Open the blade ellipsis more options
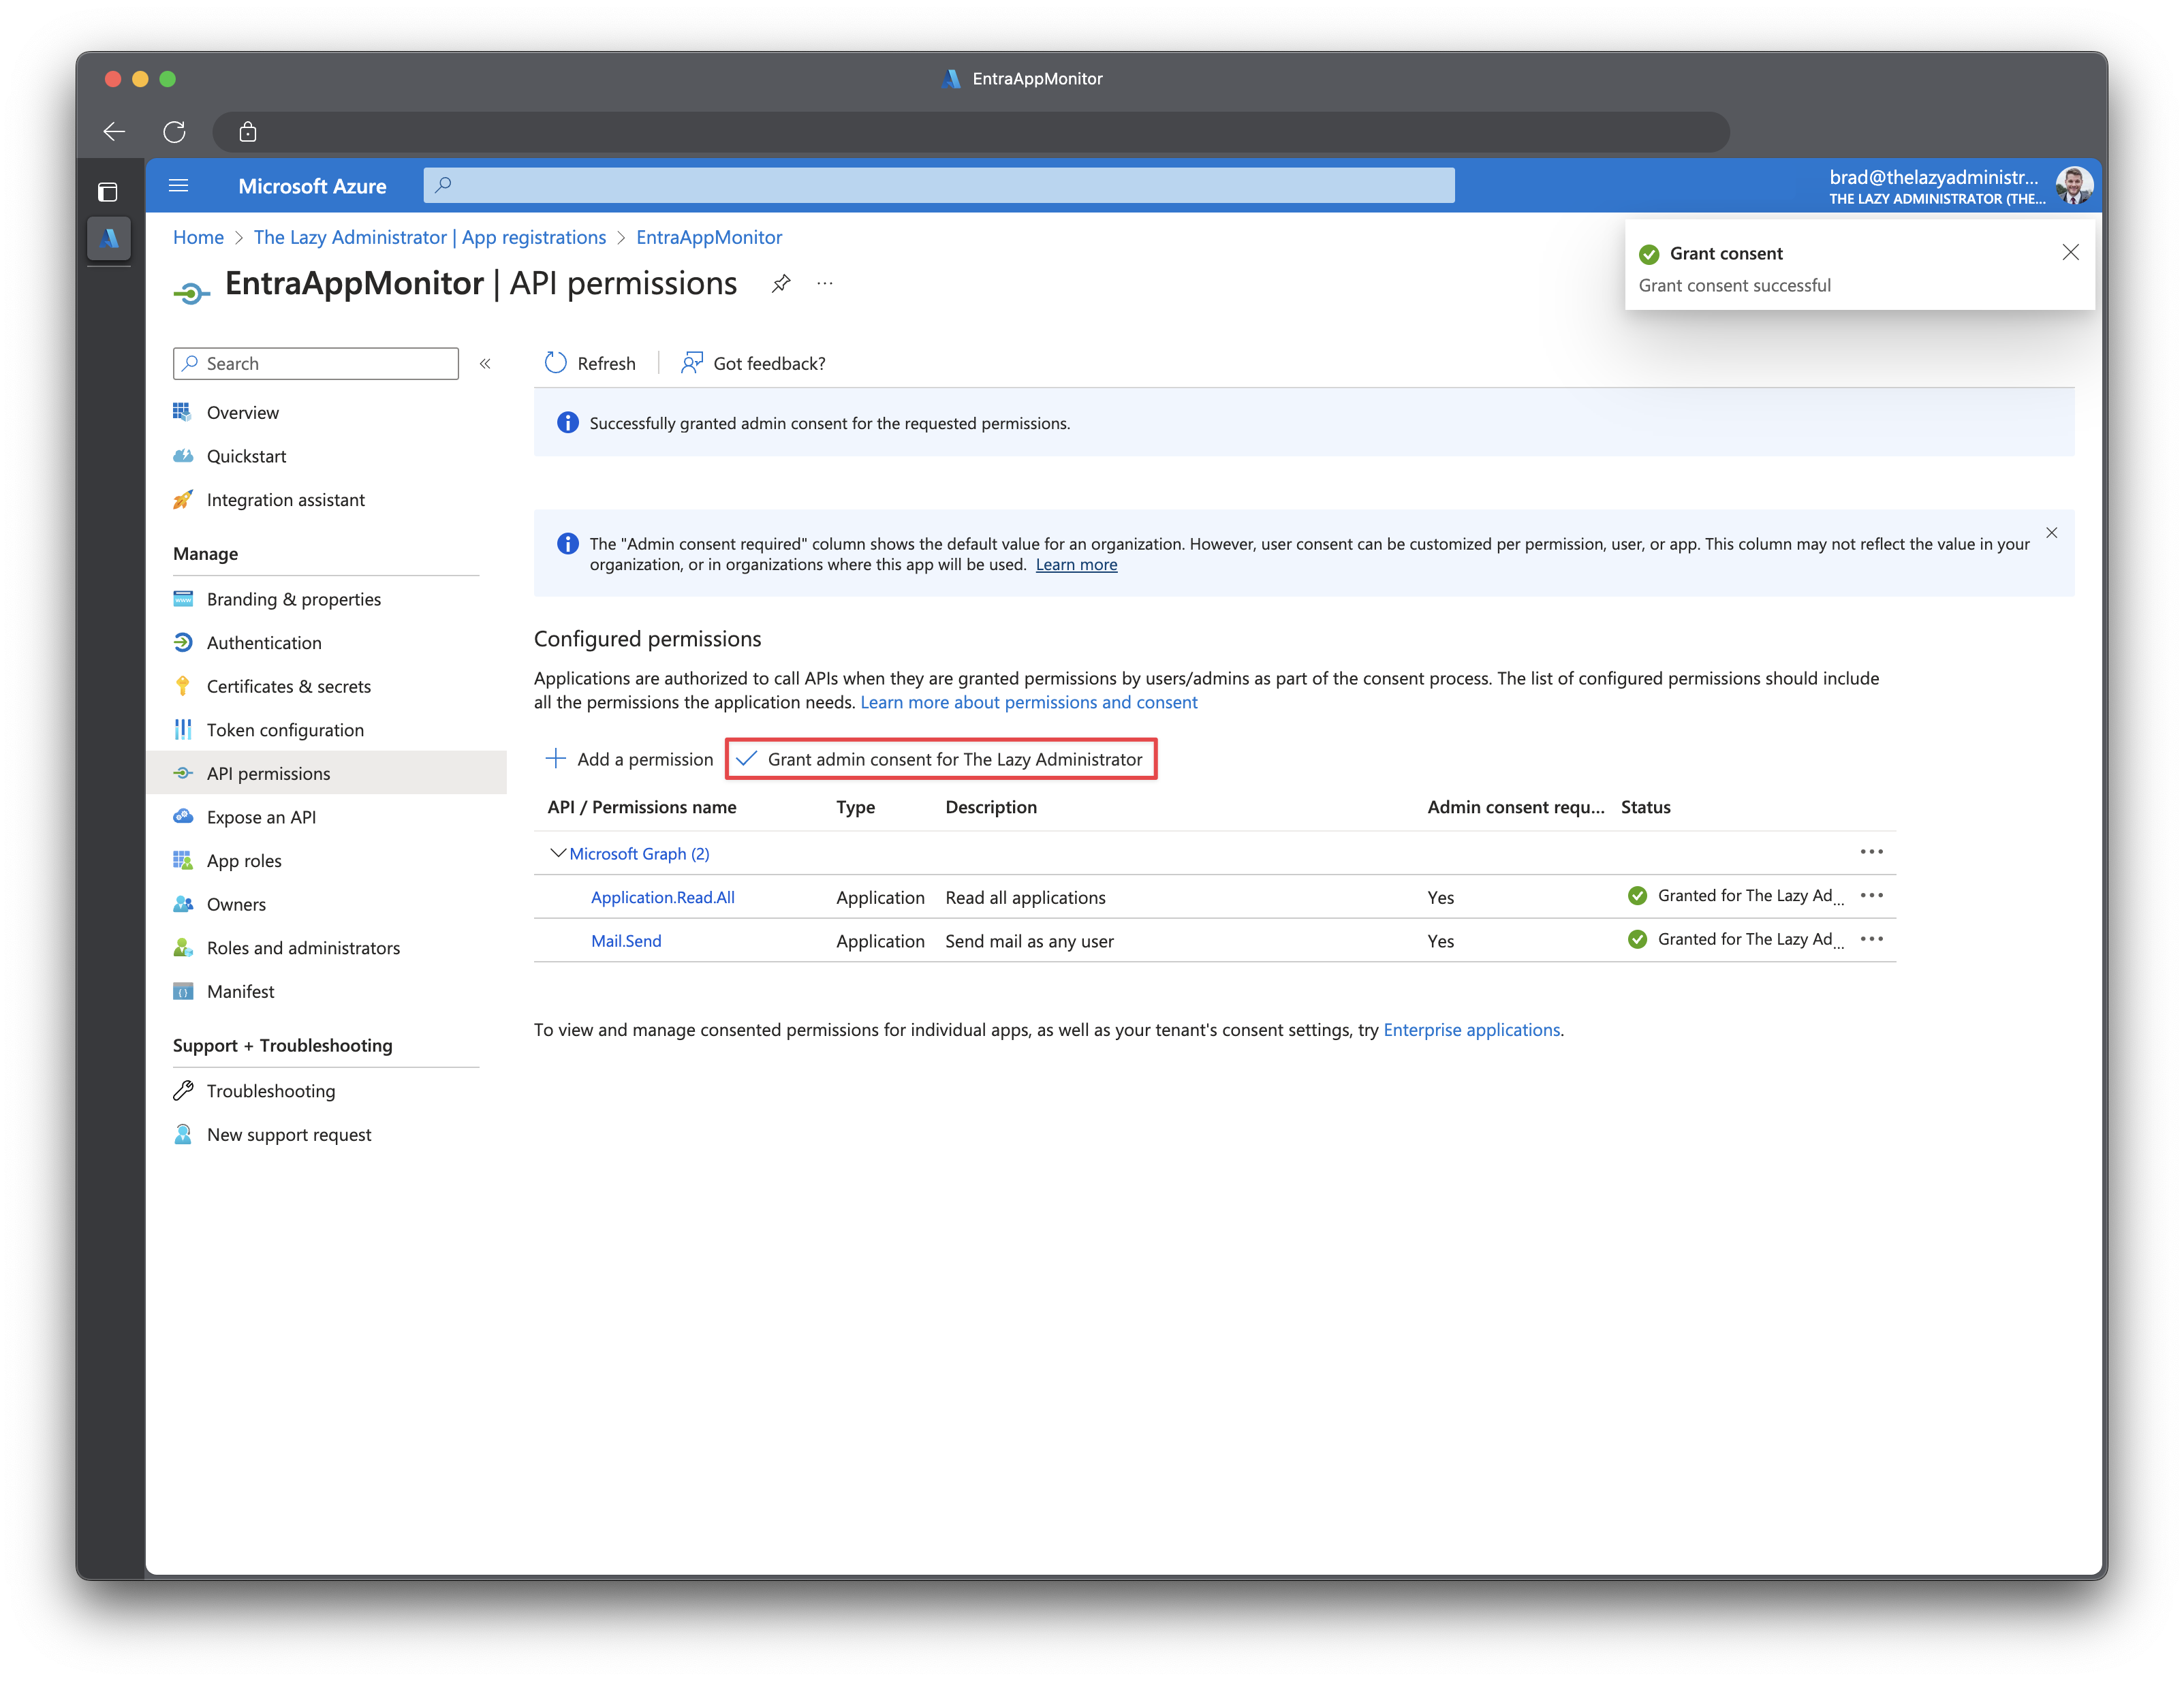Image resolution: width=2184 pixels, height=1681 pixels. pyautogui.click(x=825, y=284)
